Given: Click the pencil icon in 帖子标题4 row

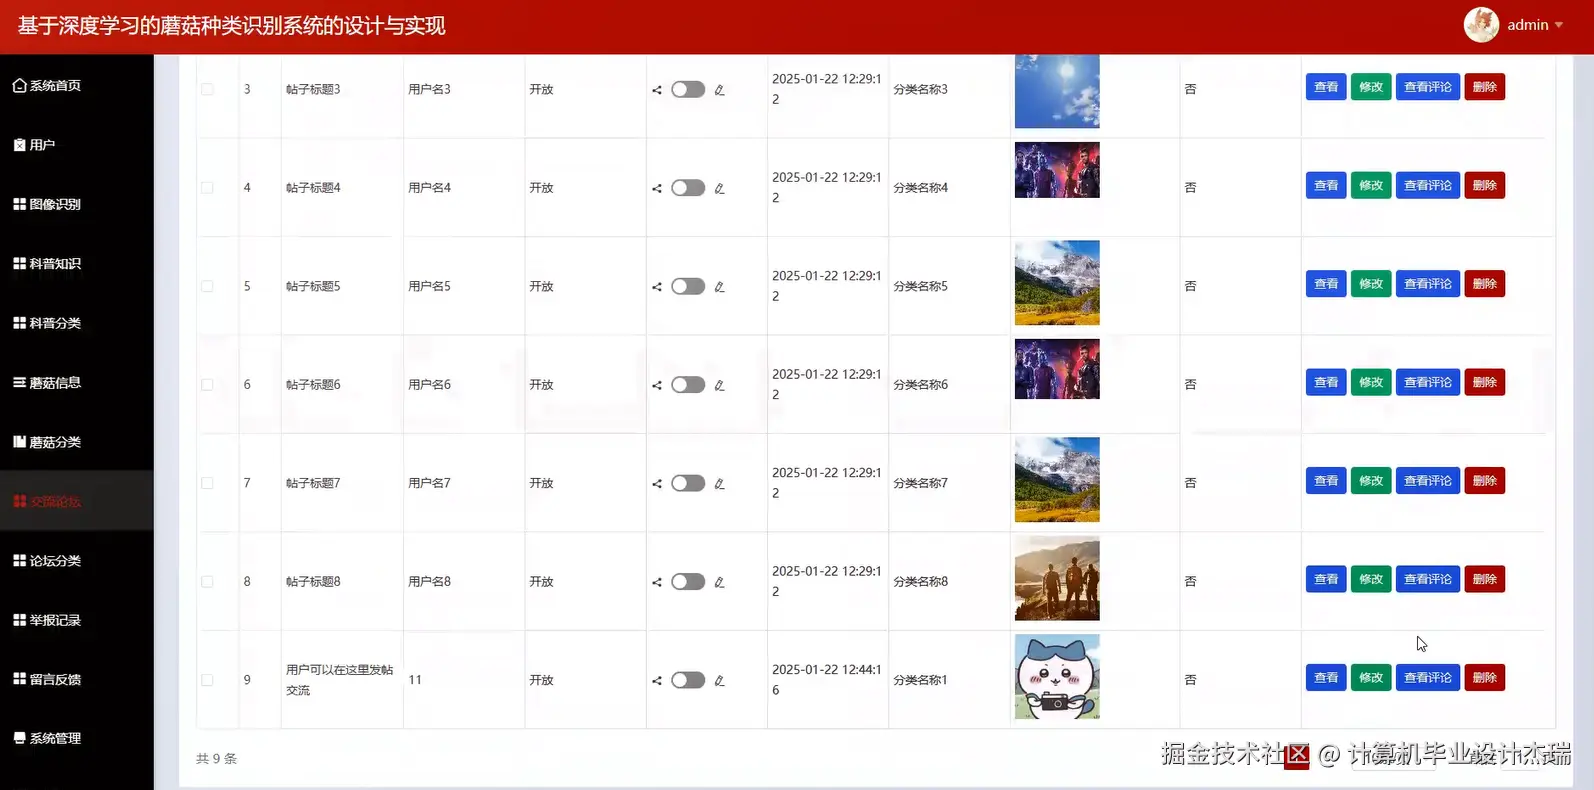Looking at the screenshot, I should [719, 188].
